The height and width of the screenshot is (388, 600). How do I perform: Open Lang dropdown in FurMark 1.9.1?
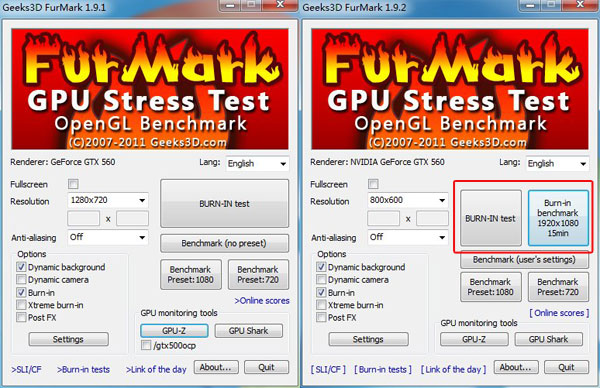click(257, 164)
